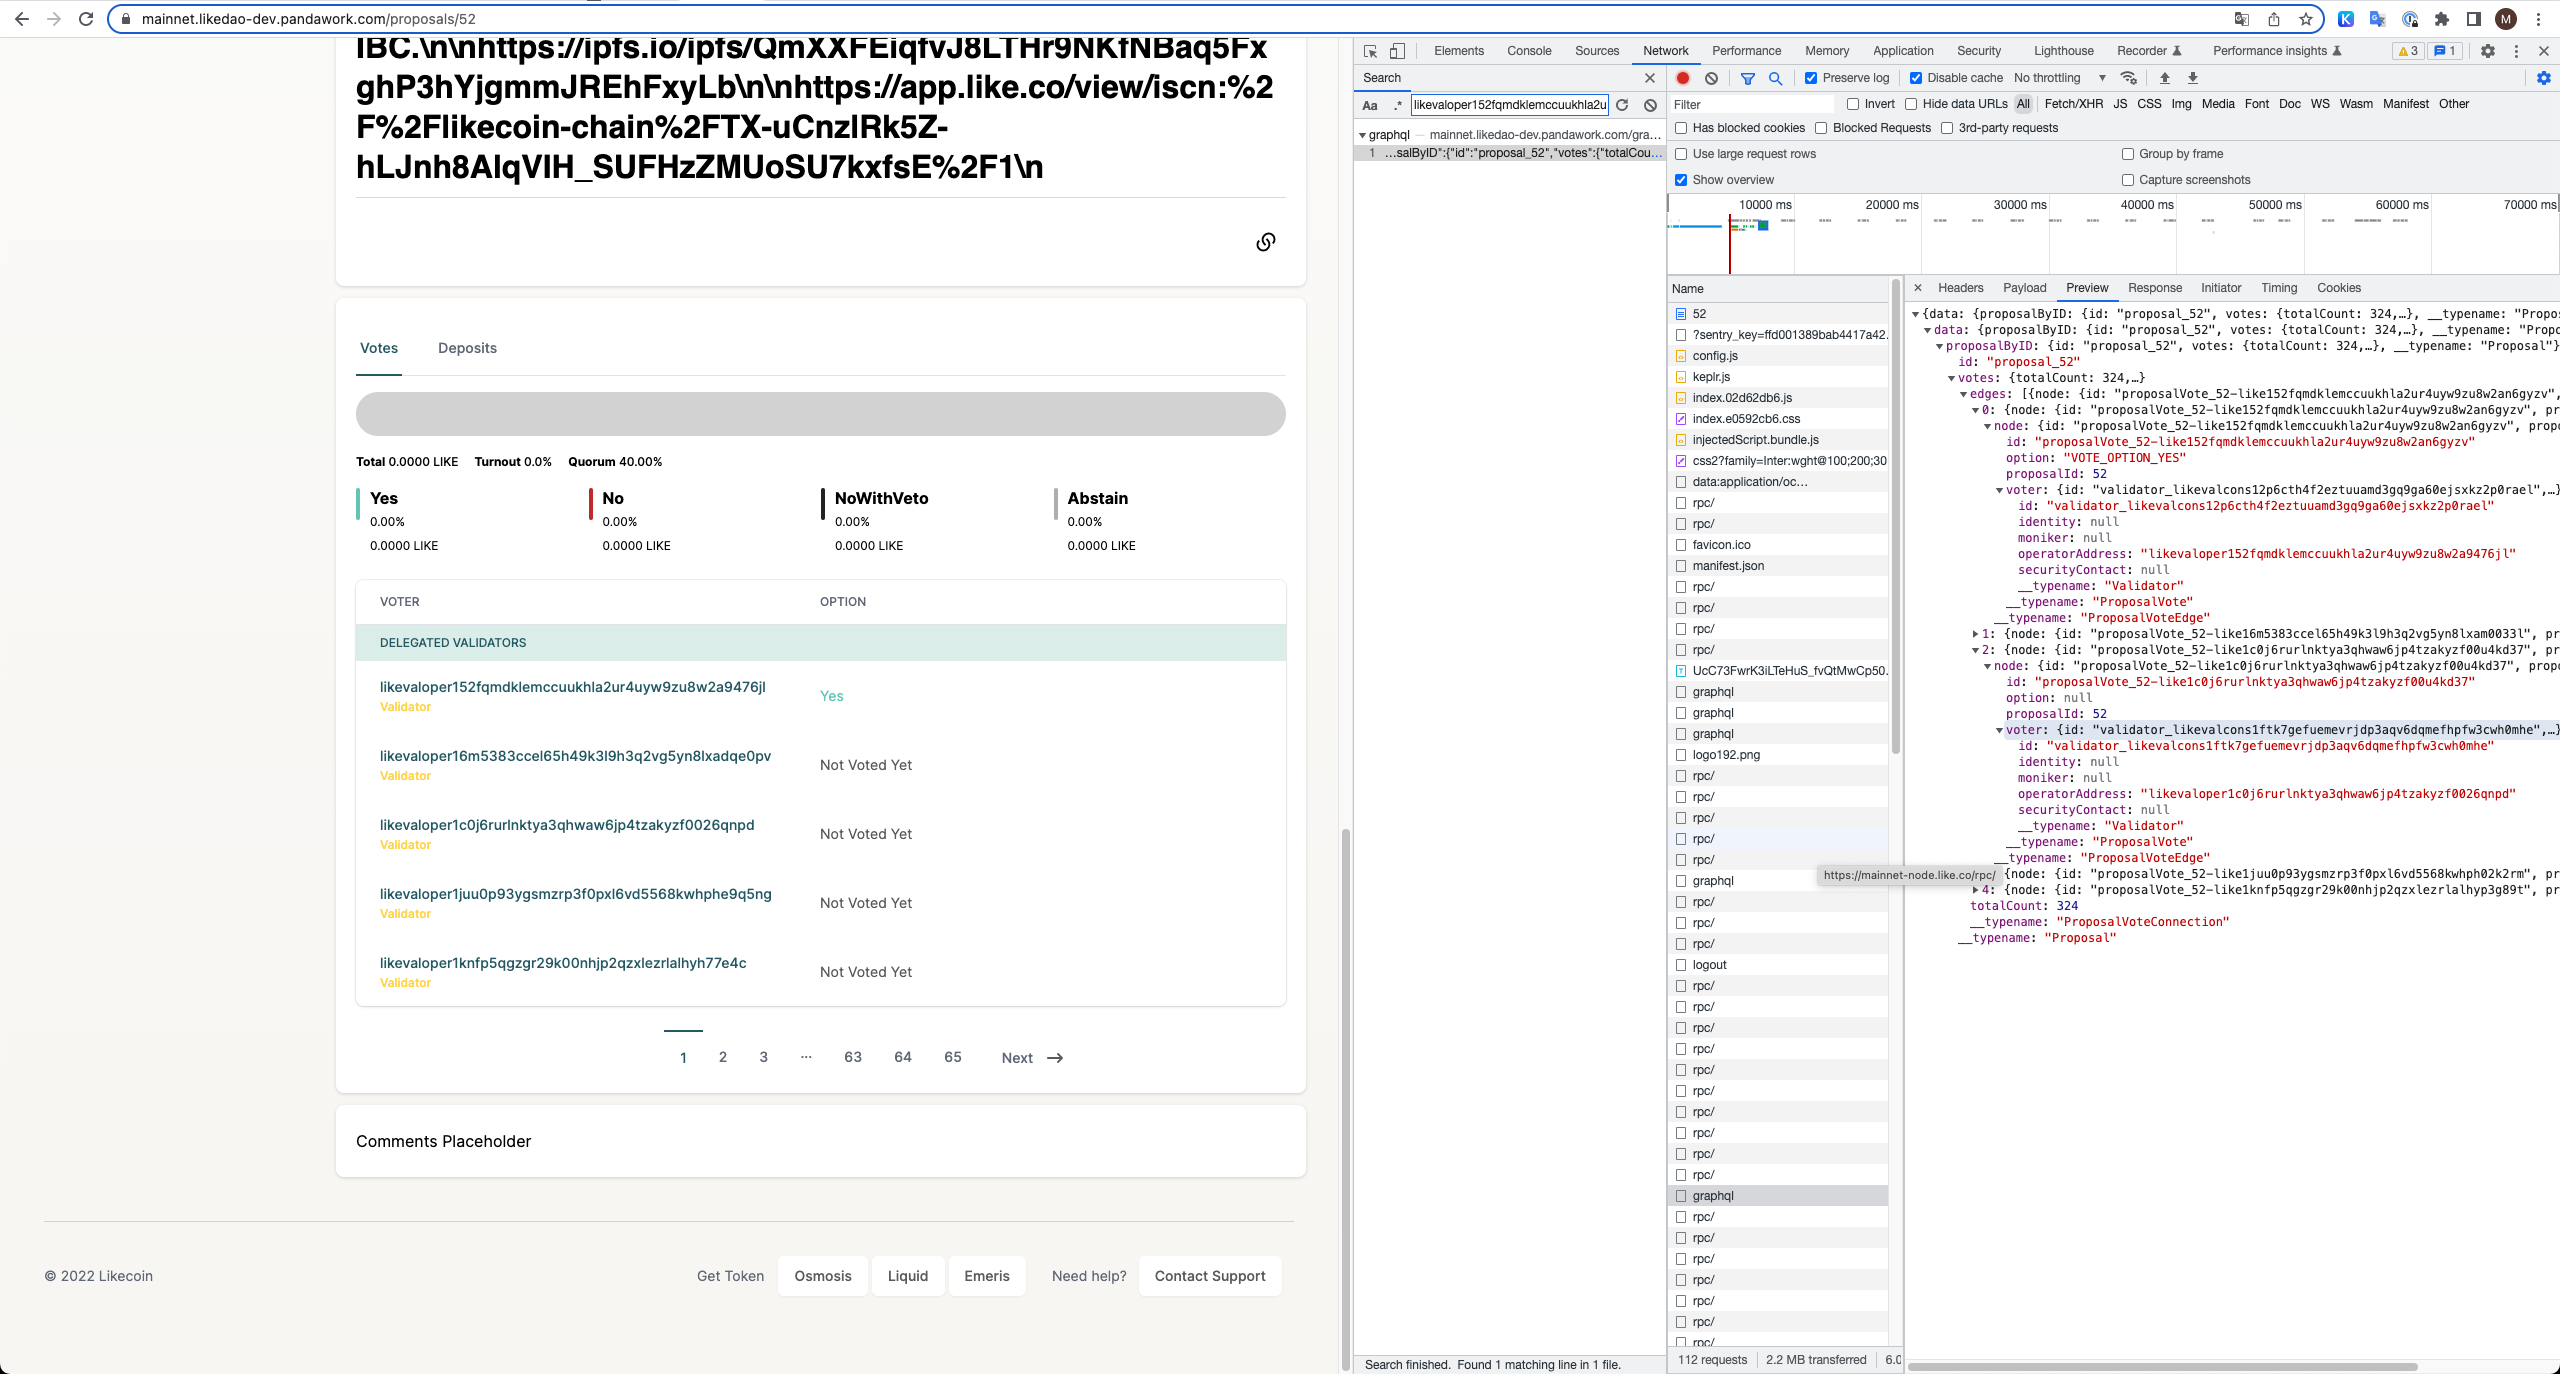Switch to the Elements panel

1458,51
